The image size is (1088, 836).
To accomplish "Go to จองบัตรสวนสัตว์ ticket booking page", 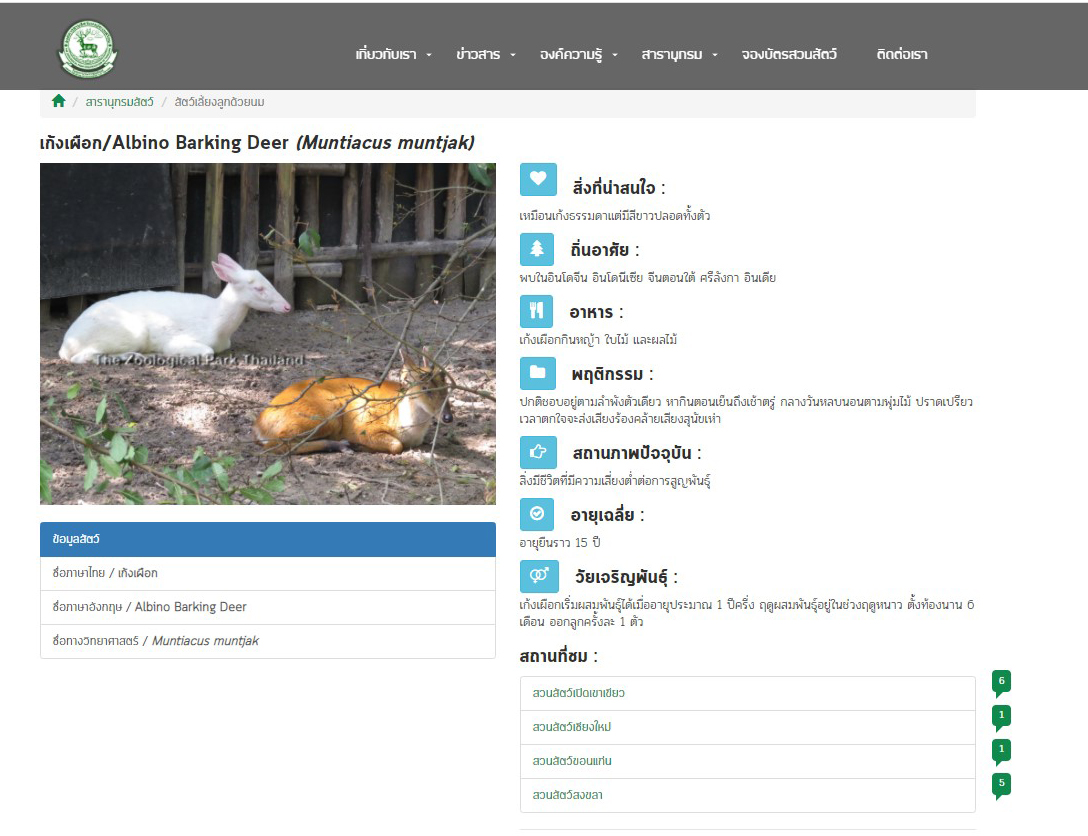I will [x=789, y=55].
